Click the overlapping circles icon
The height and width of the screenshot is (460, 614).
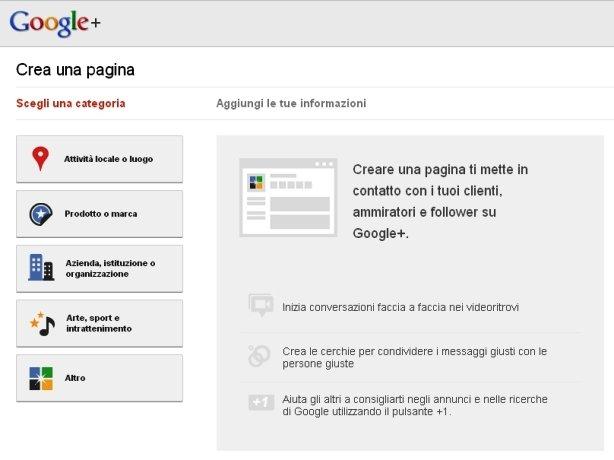[x=259, y=355]
